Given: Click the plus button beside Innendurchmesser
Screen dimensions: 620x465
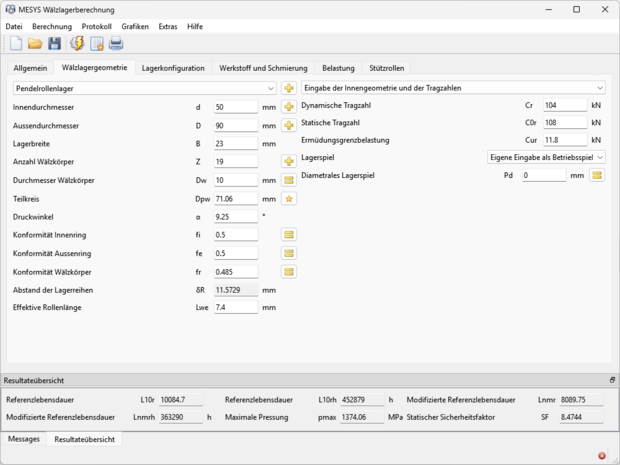Looking at the screenshot, I should tap(289, 107).
